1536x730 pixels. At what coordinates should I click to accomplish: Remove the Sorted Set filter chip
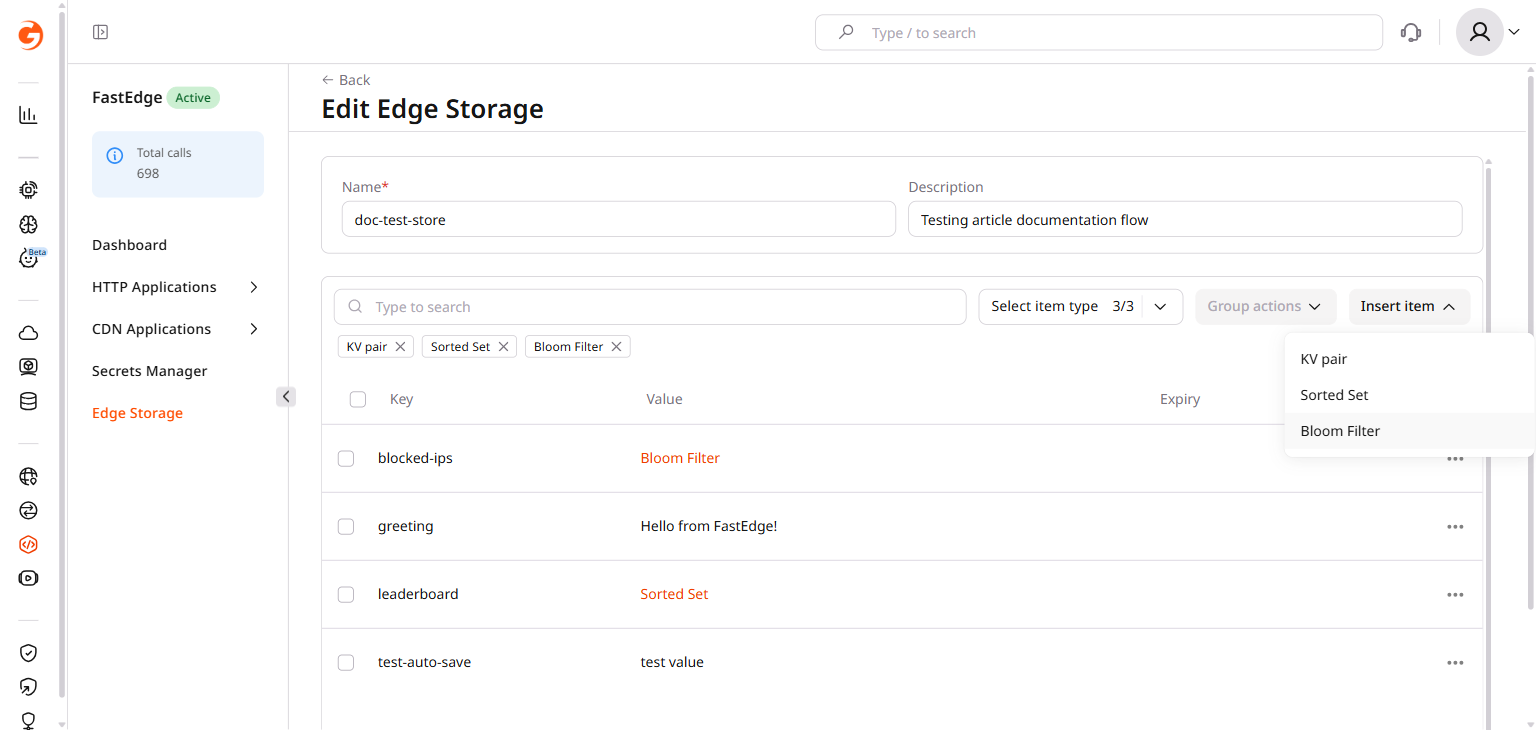tap(504, 346)
